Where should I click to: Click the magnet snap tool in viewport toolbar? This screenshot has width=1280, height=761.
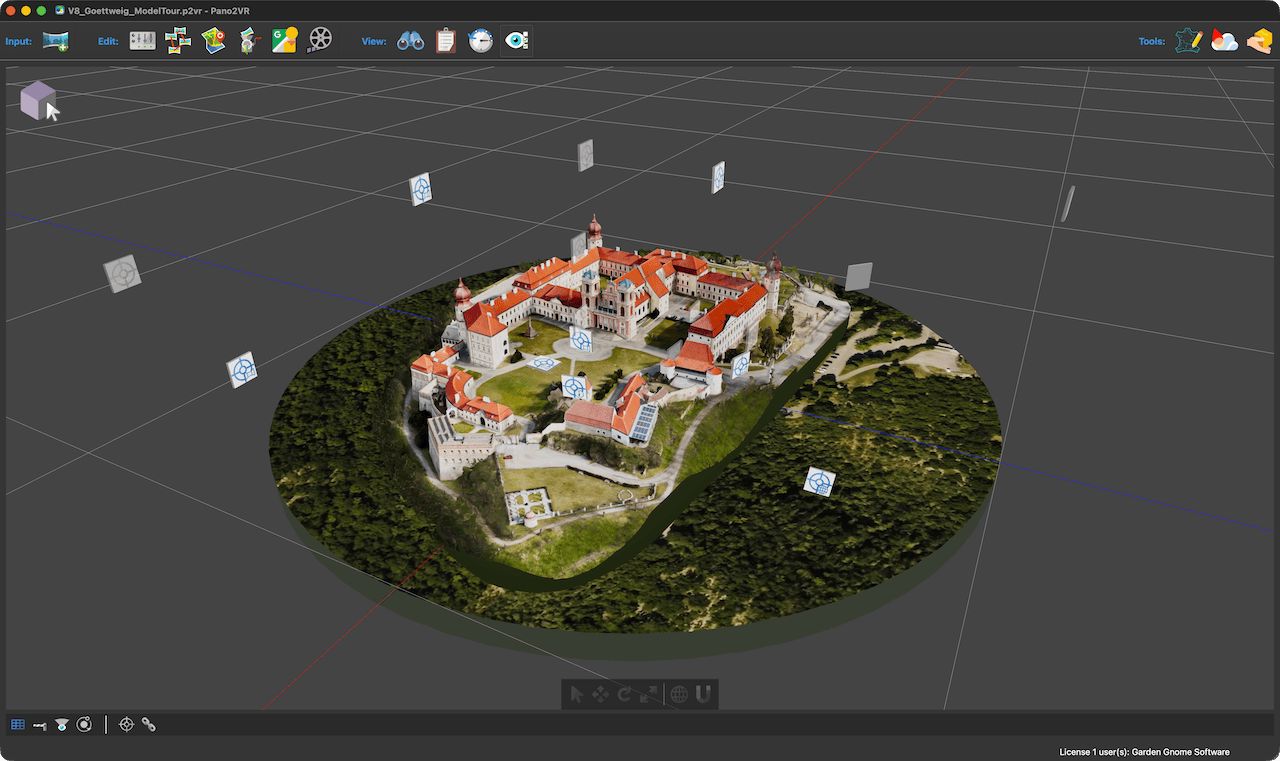click(x=703, y=694)
